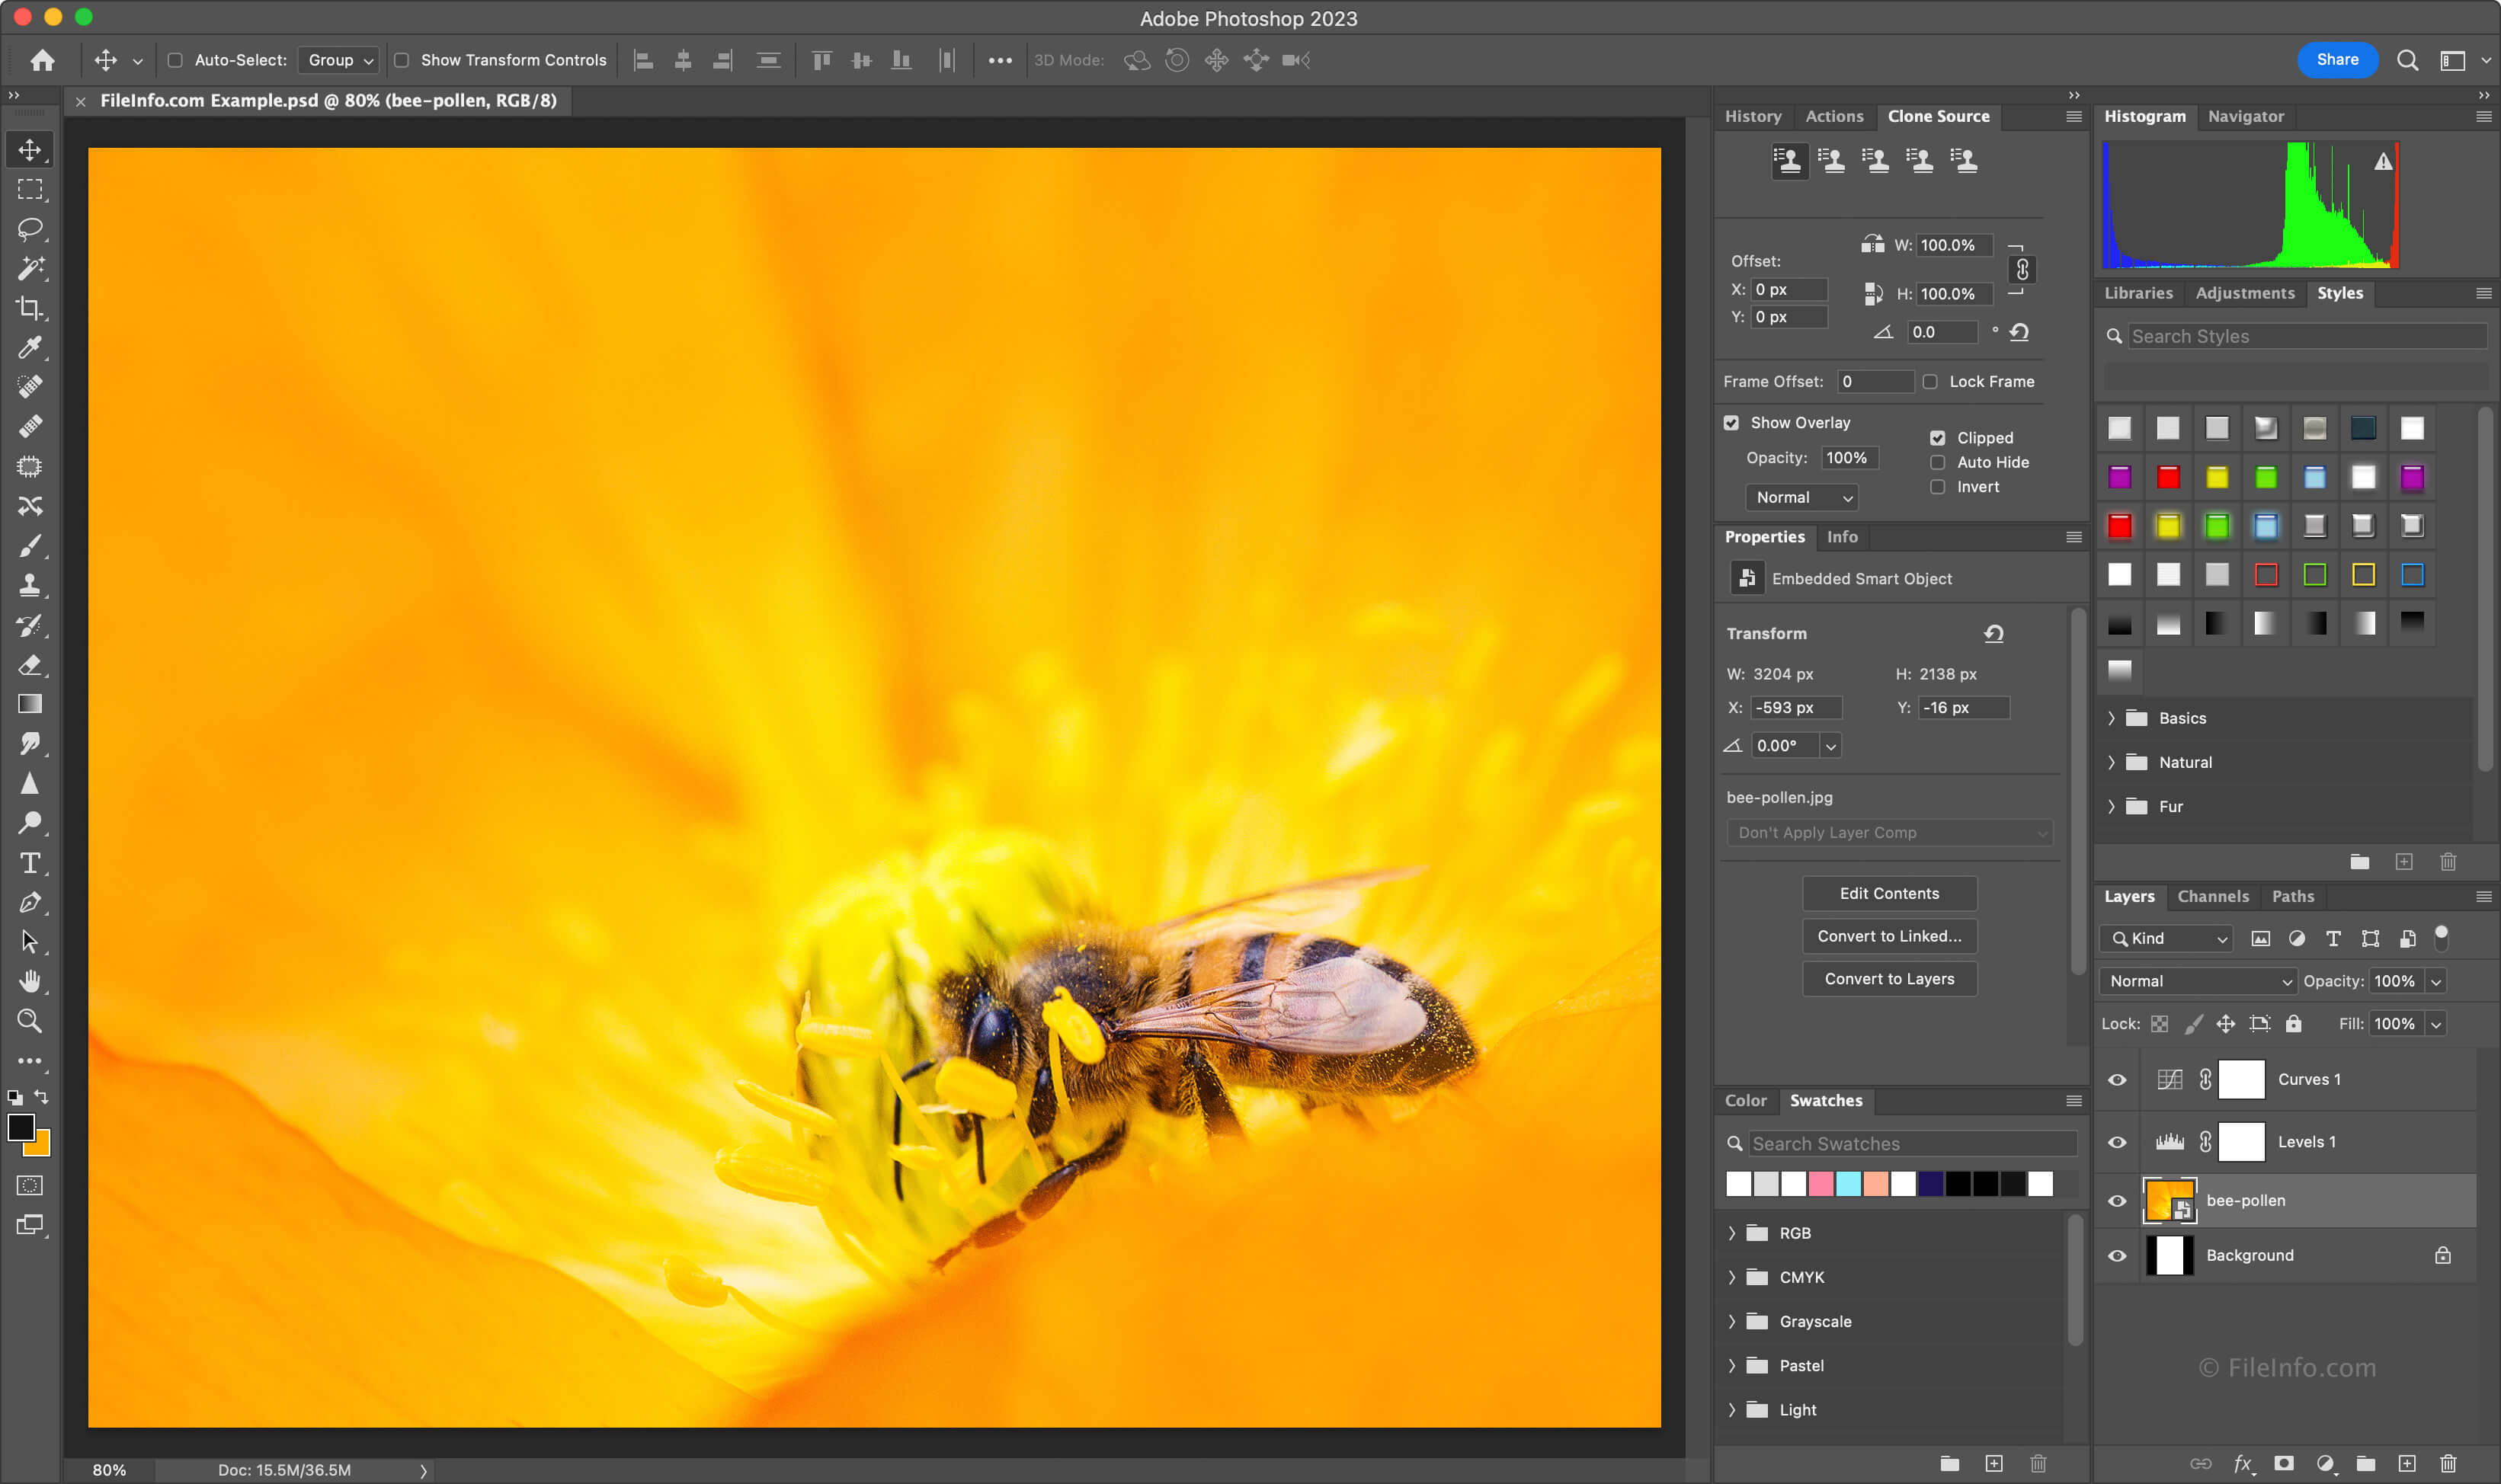
Task: Toggle visibility of Curves 1 layer
Action: tap(2116, 1078)
